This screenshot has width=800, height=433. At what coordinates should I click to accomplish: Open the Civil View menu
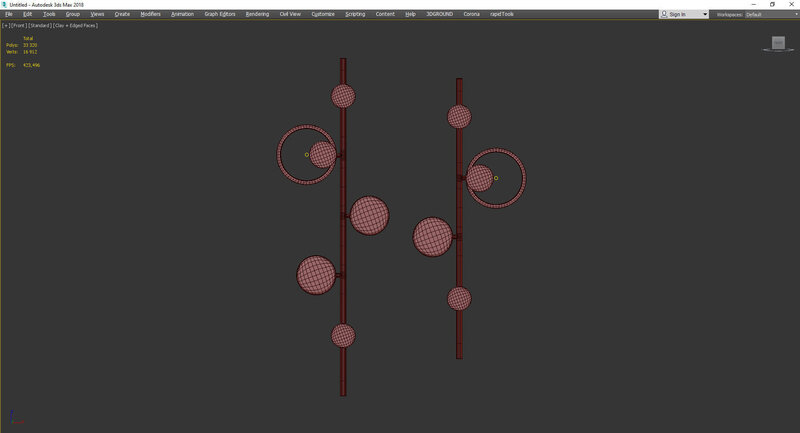[291, 14]
